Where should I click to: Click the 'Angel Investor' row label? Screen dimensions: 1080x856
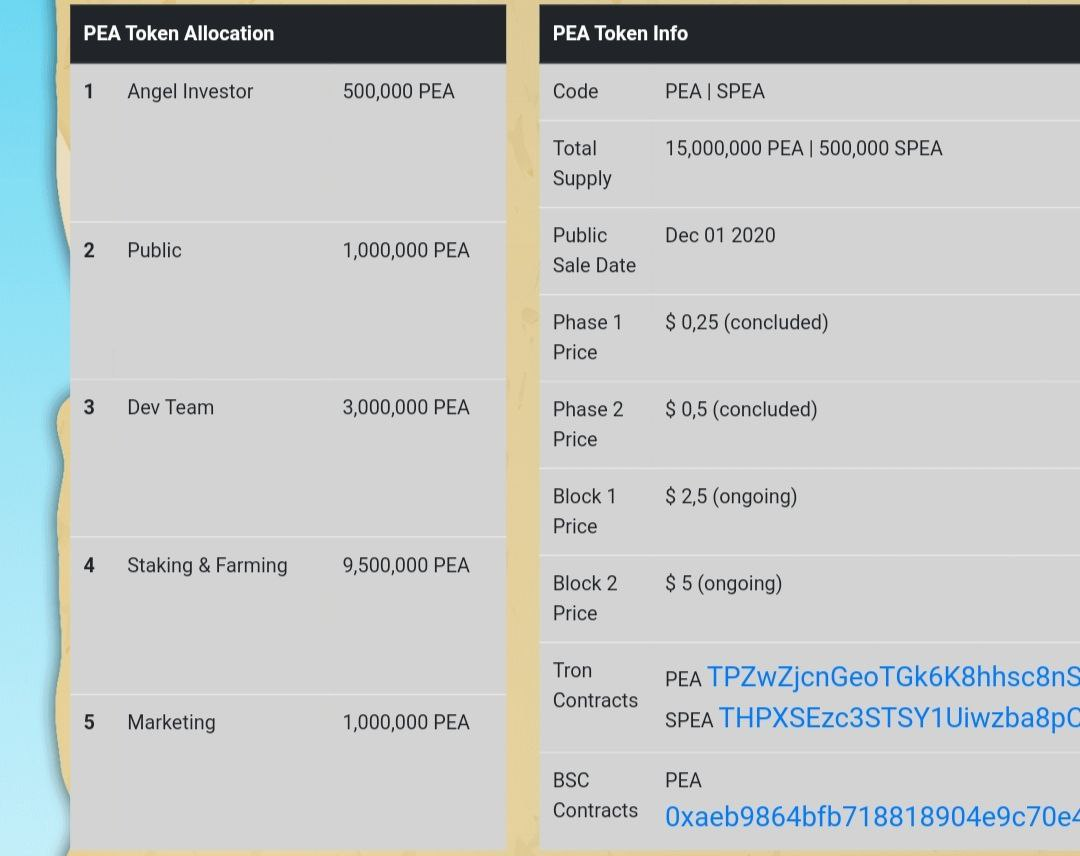click(190, 91)
